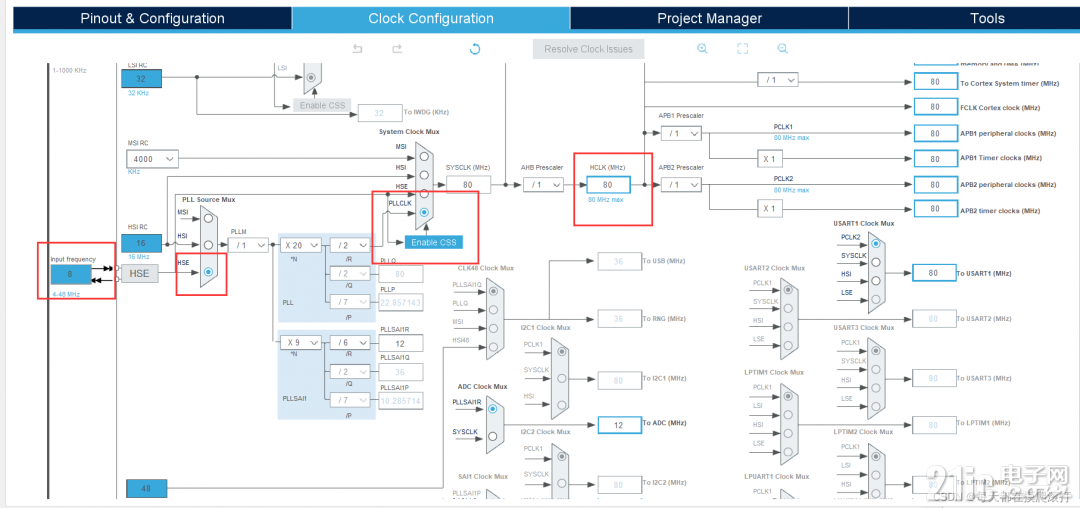
Task: Click the To ADC (MHz) value box
Action: point(619,425)
